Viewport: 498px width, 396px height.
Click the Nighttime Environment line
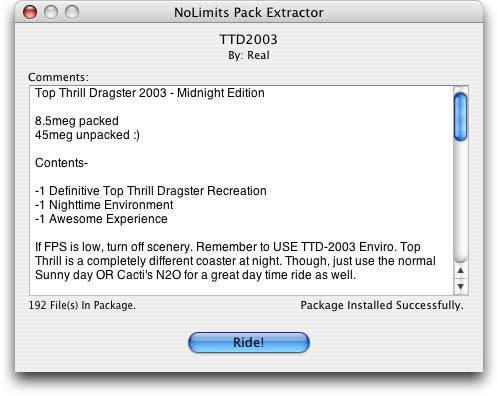[104, 205]
